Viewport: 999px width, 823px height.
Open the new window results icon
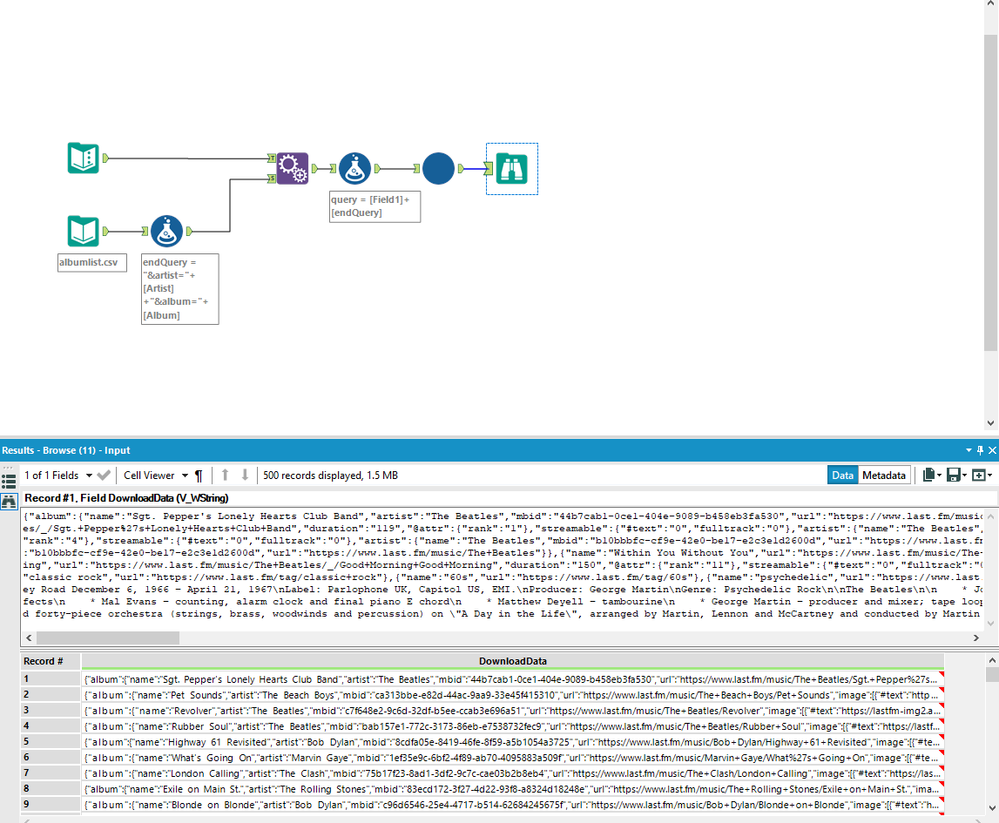click(979, 475)
